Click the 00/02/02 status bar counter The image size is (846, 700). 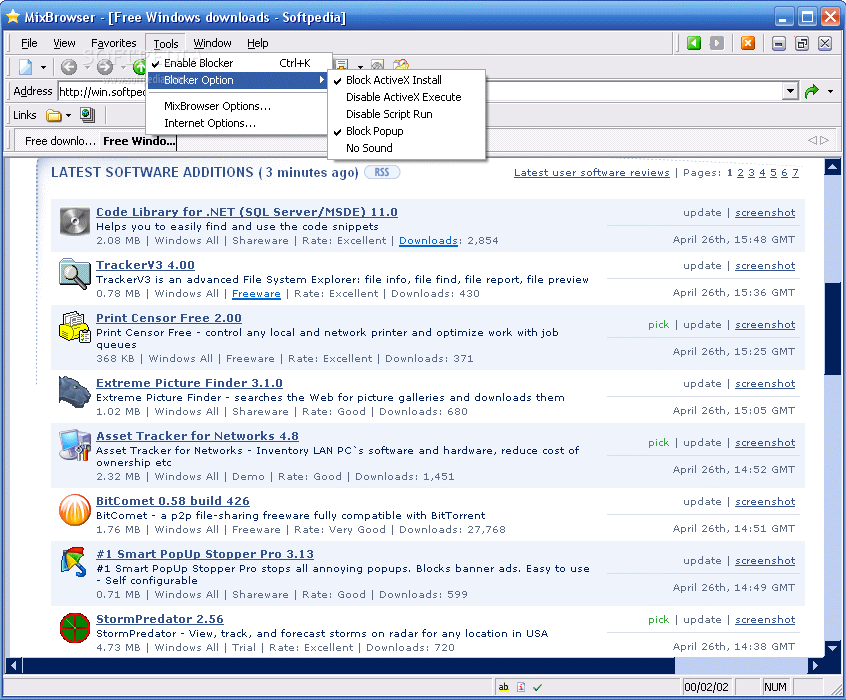click(706, 687)
